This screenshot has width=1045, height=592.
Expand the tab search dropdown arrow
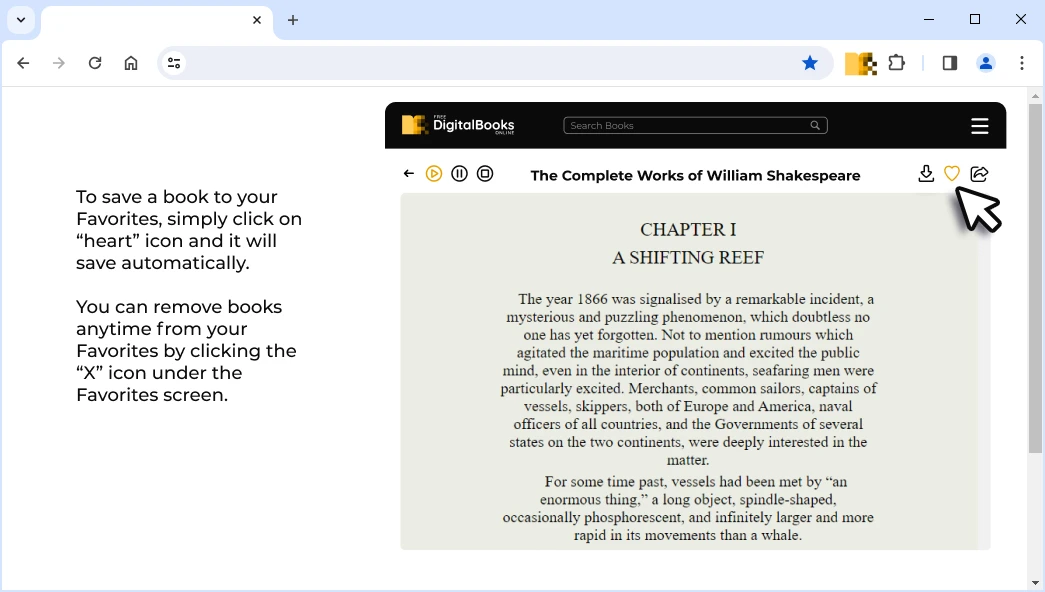[x=21, y=20]
